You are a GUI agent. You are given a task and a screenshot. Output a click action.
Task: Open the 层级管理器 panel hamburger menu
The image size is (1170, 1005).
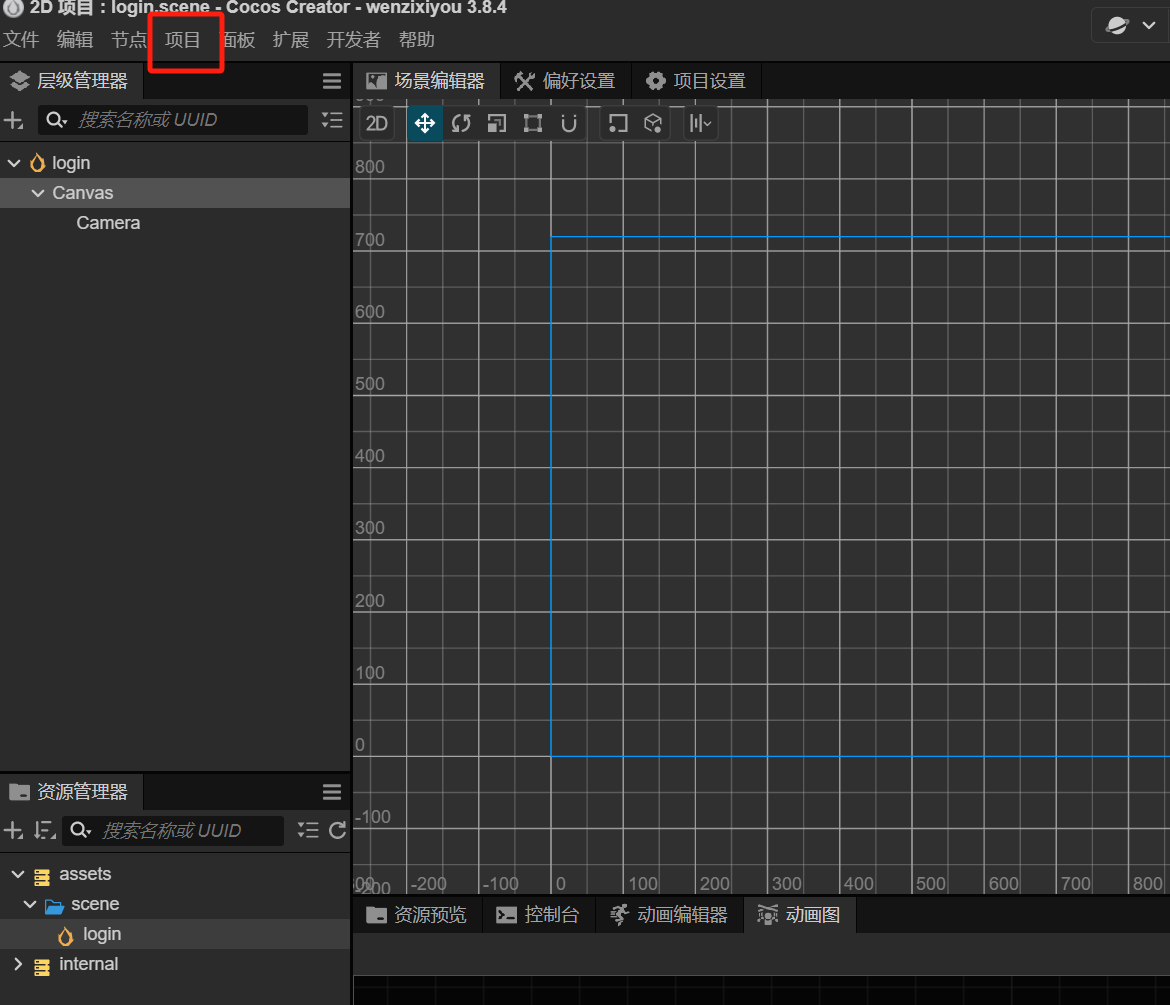(x=332, y=81)
